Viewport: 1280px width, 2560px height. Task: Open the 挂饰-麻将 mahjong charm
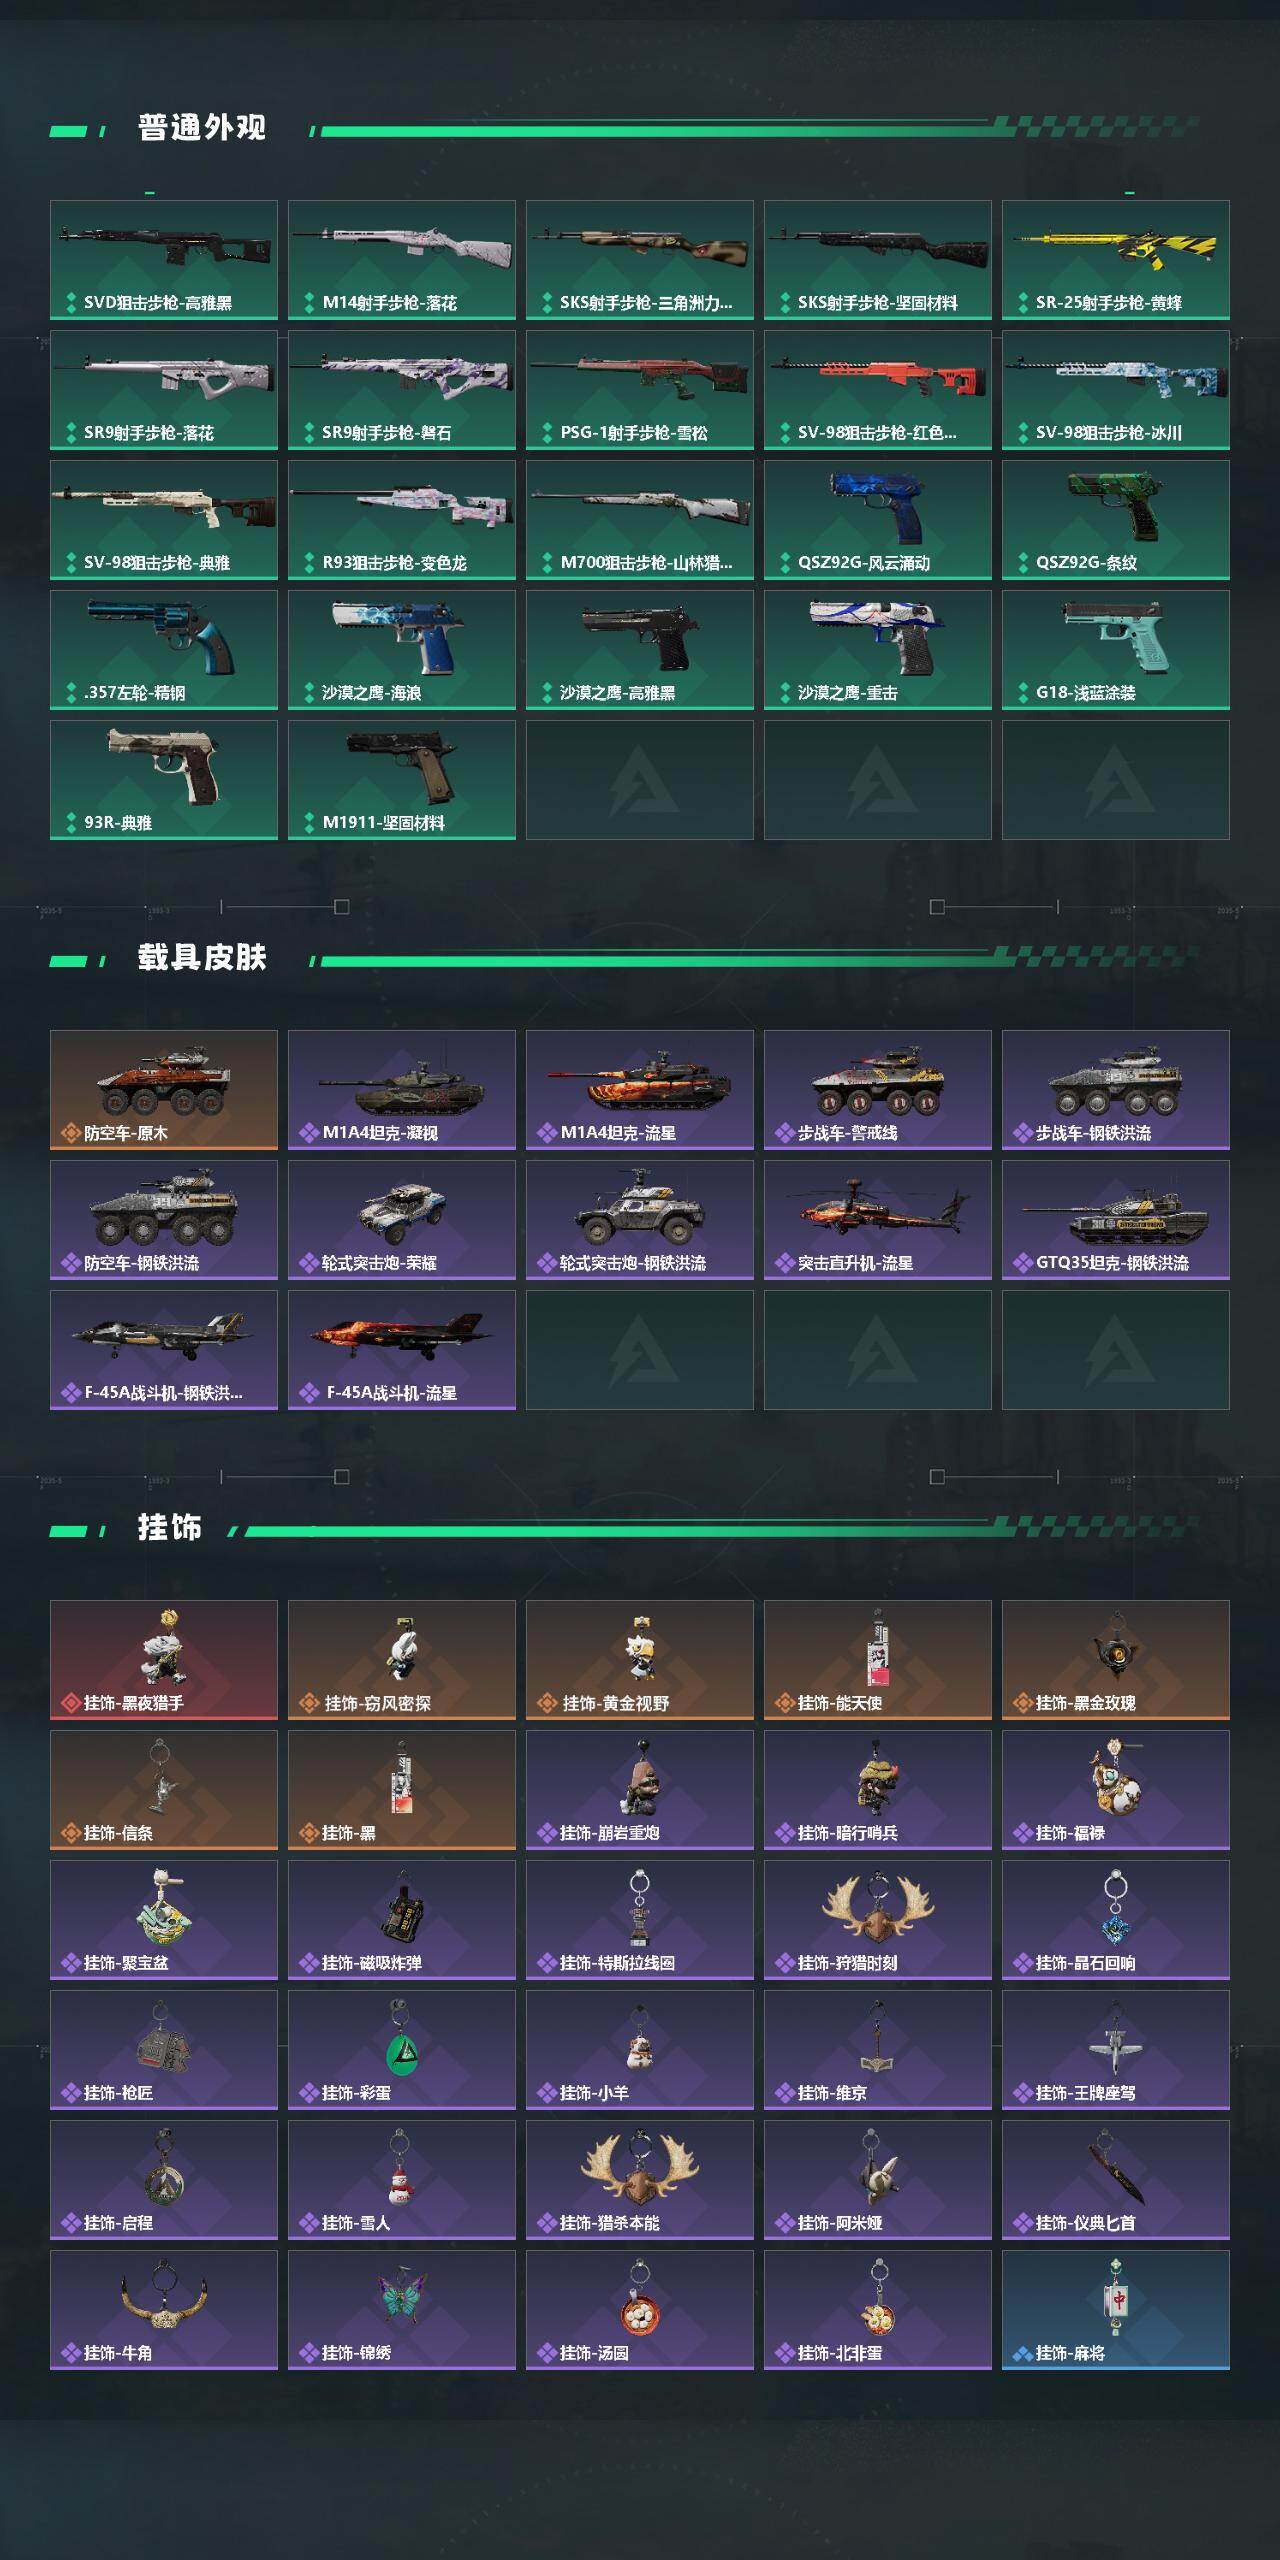pos(1116,2310)
